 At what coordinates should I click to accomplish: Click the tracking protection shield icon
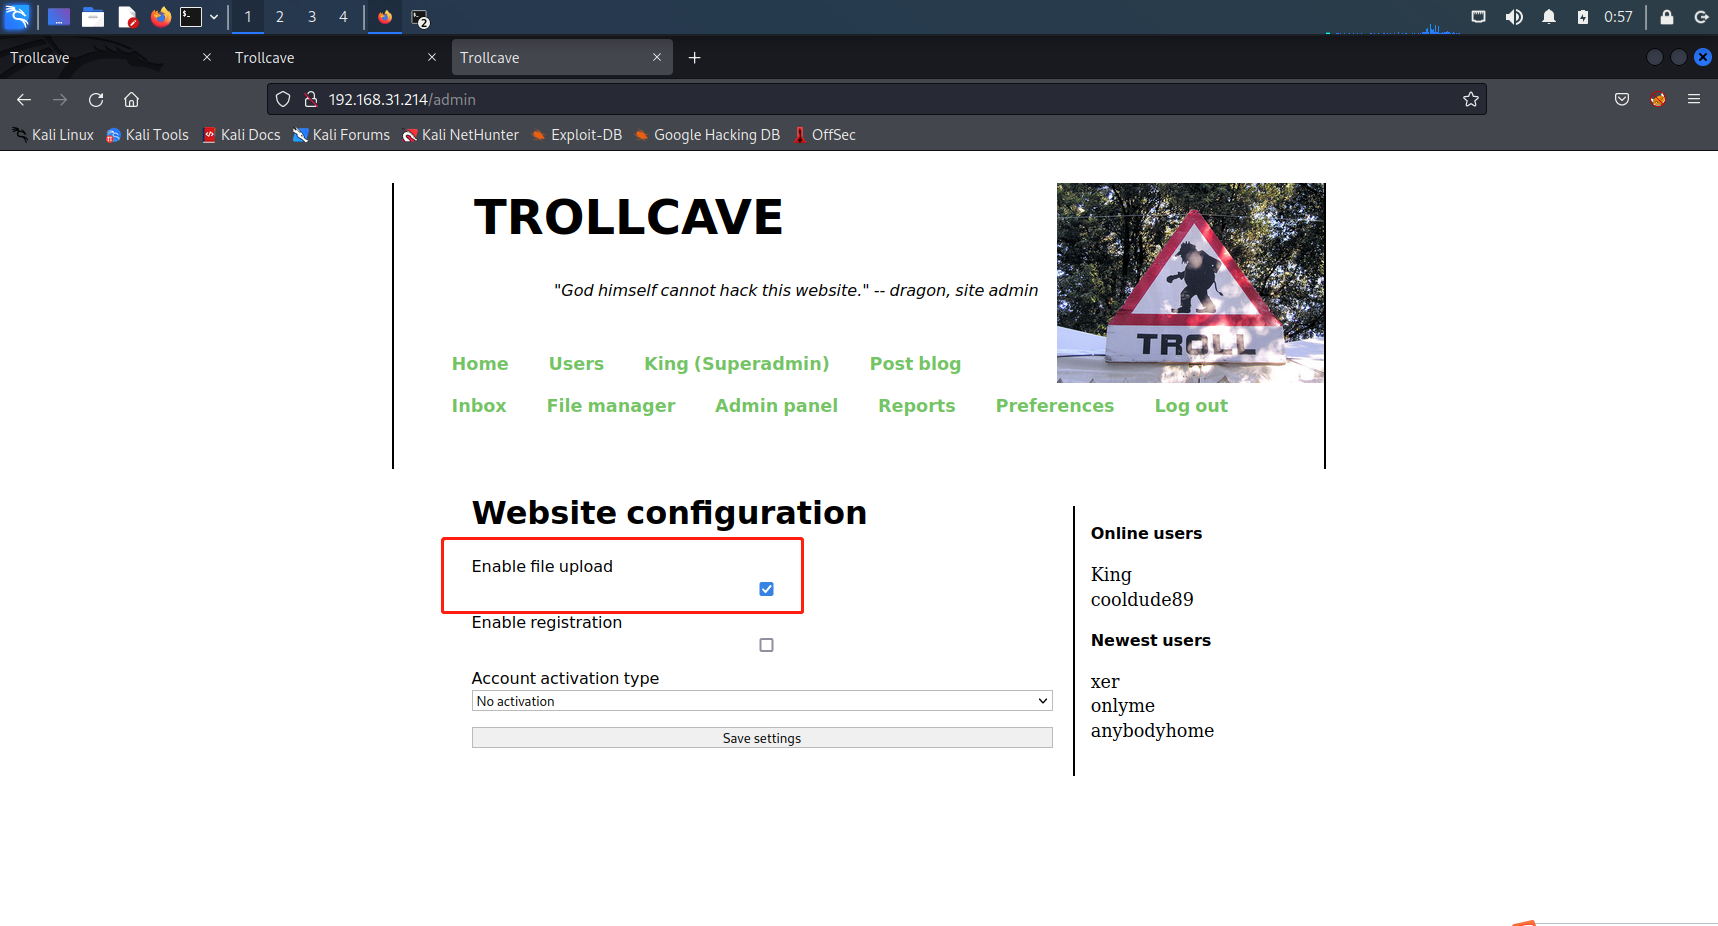[283, 99]
